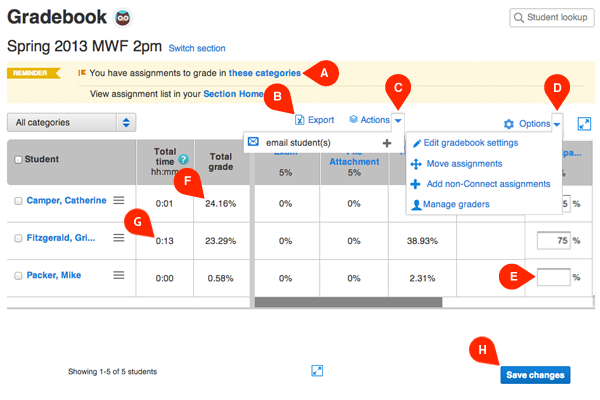Check the select-all Student checkbox

coord(18,159)
